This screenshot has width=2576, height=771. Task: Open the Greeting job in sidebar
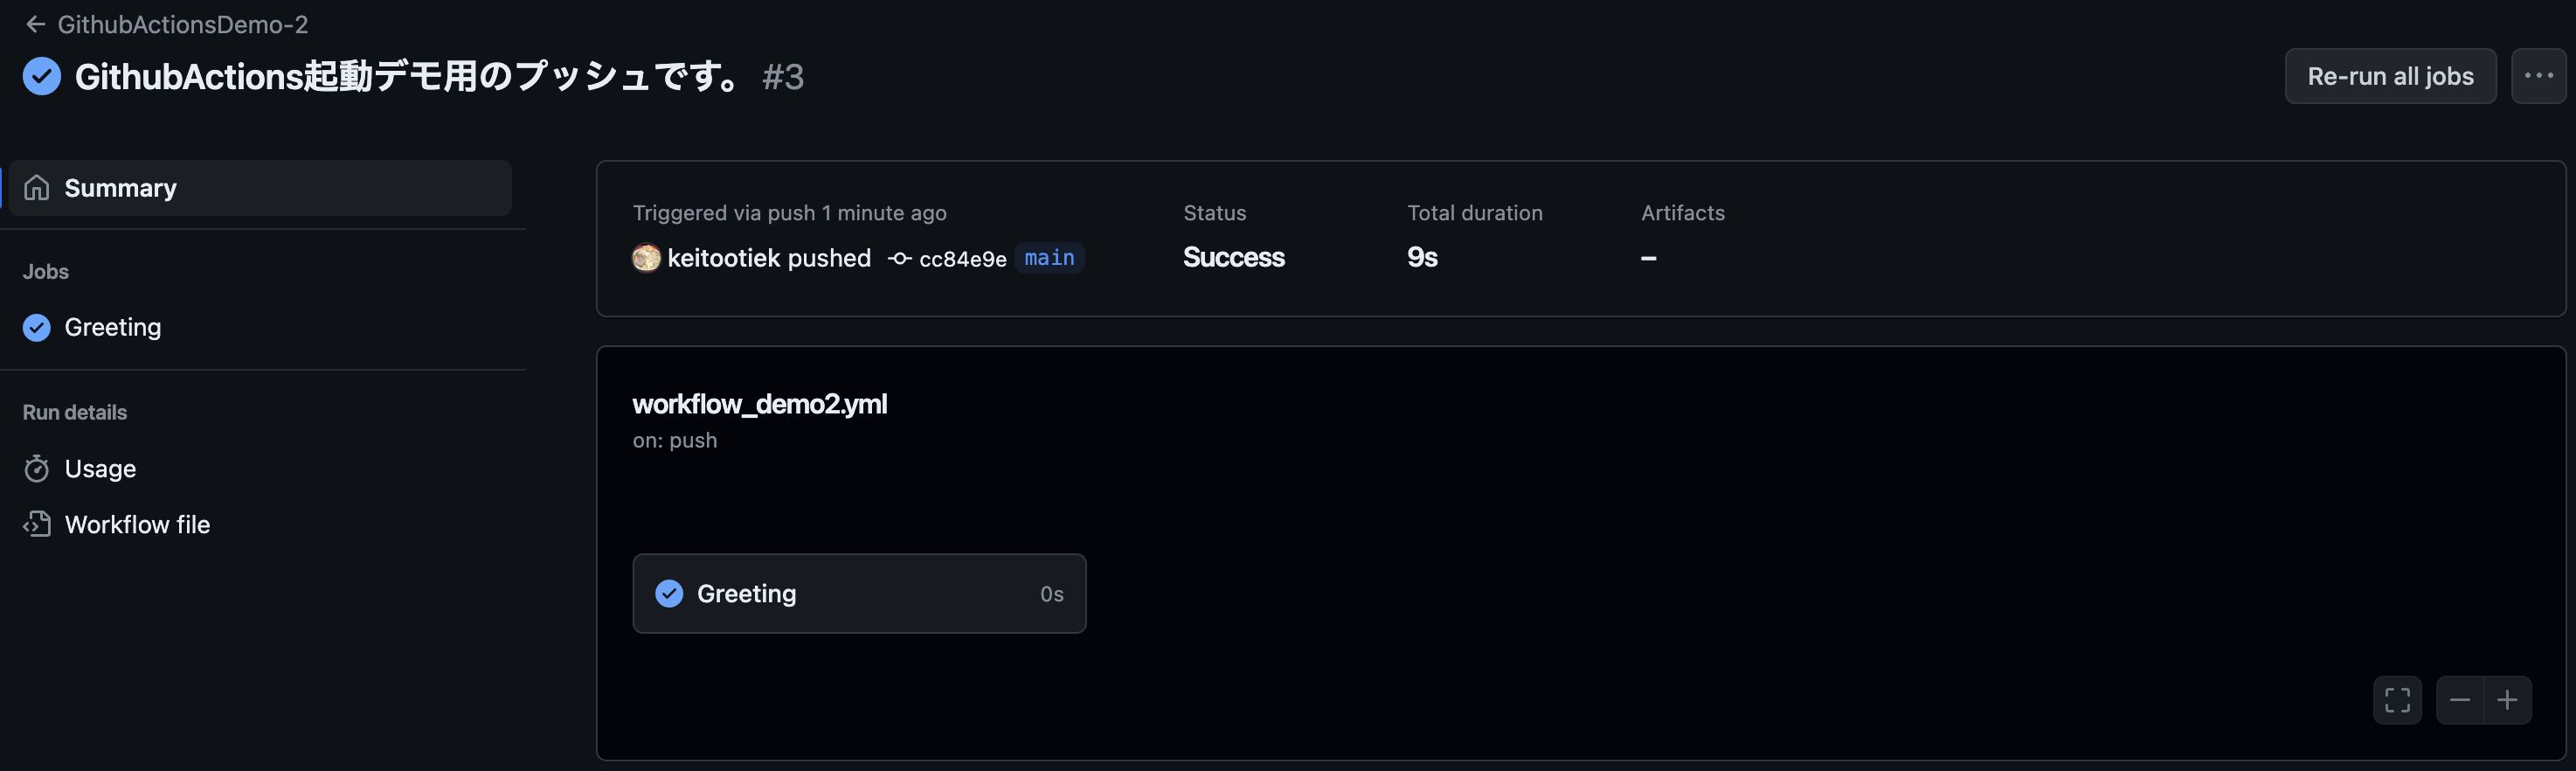[112, 327]
